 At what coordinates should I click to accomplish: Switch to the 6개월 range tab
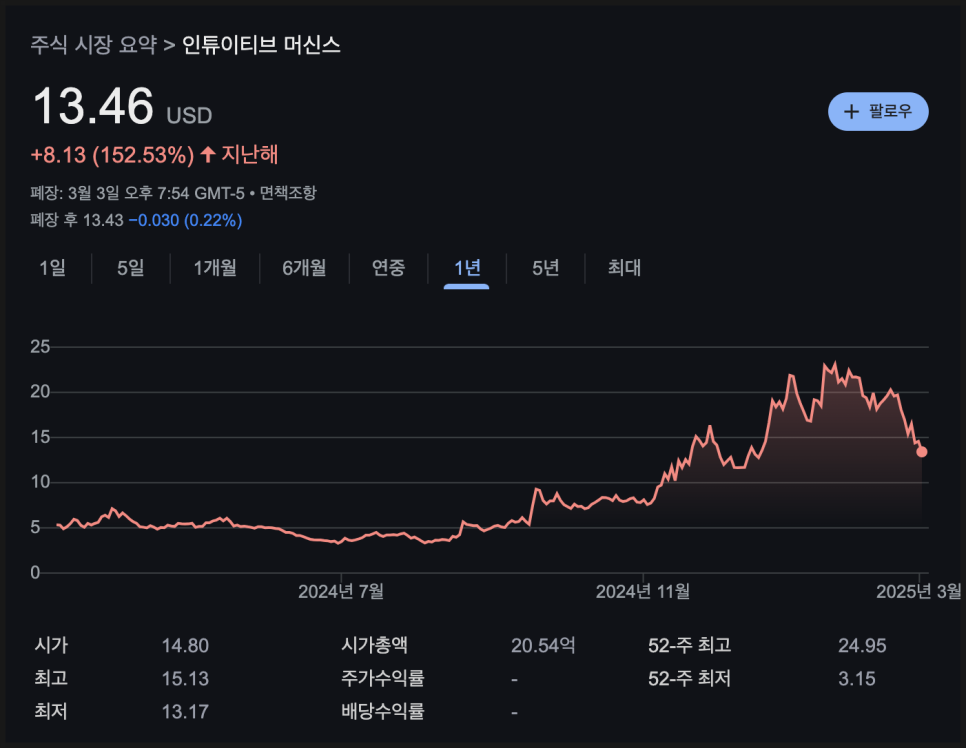pos(304,268)
